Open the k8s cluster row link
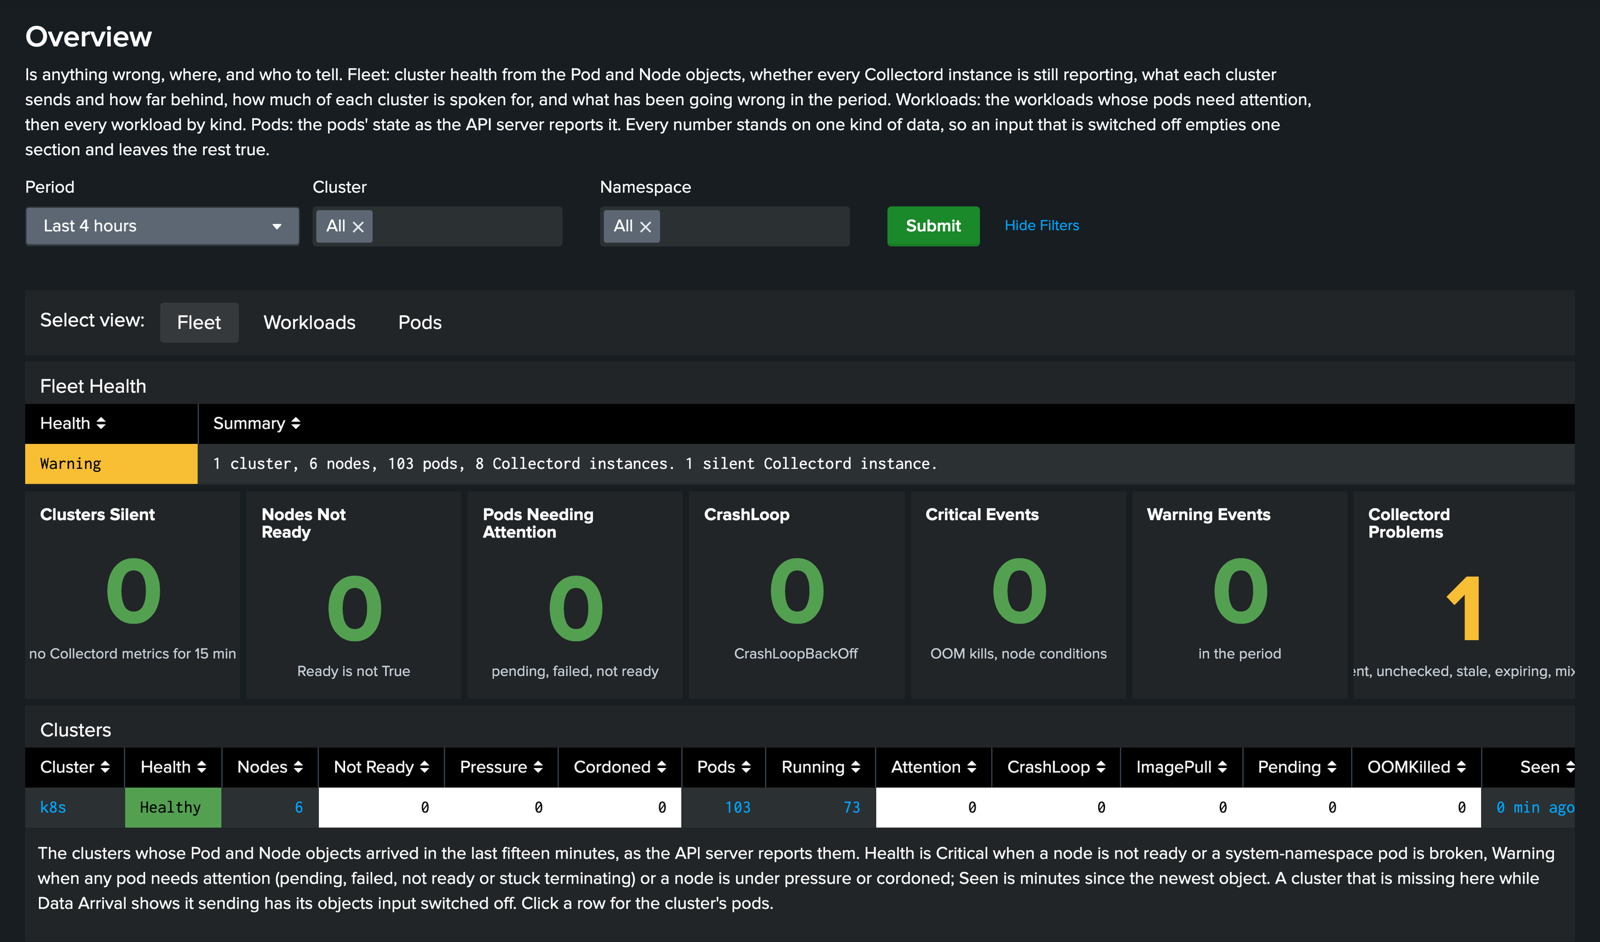 (x=53, y=808)
